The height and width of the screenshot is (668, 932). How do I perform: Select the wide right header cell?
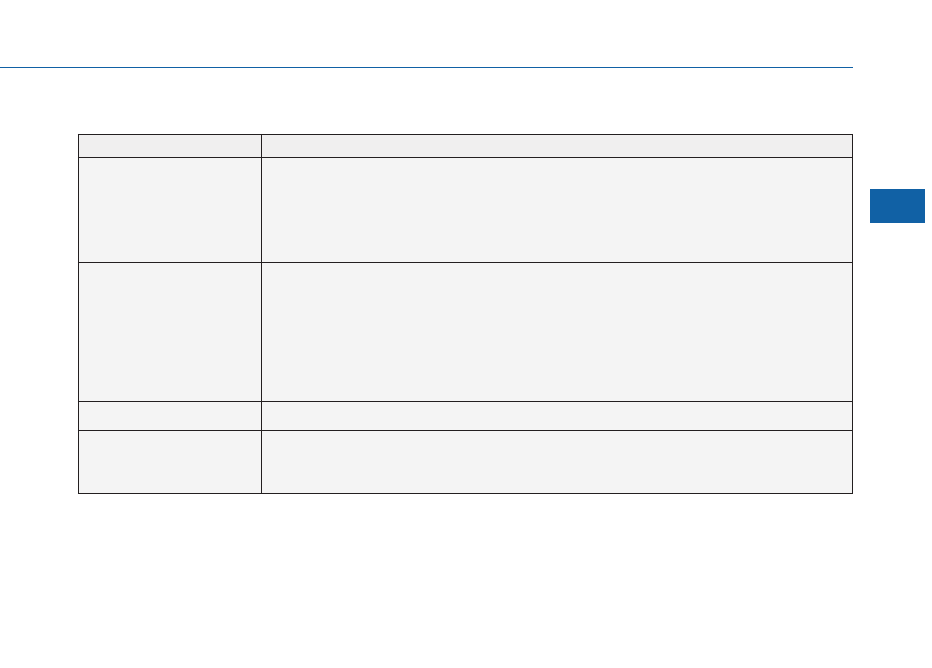click(x=557, y=146)
